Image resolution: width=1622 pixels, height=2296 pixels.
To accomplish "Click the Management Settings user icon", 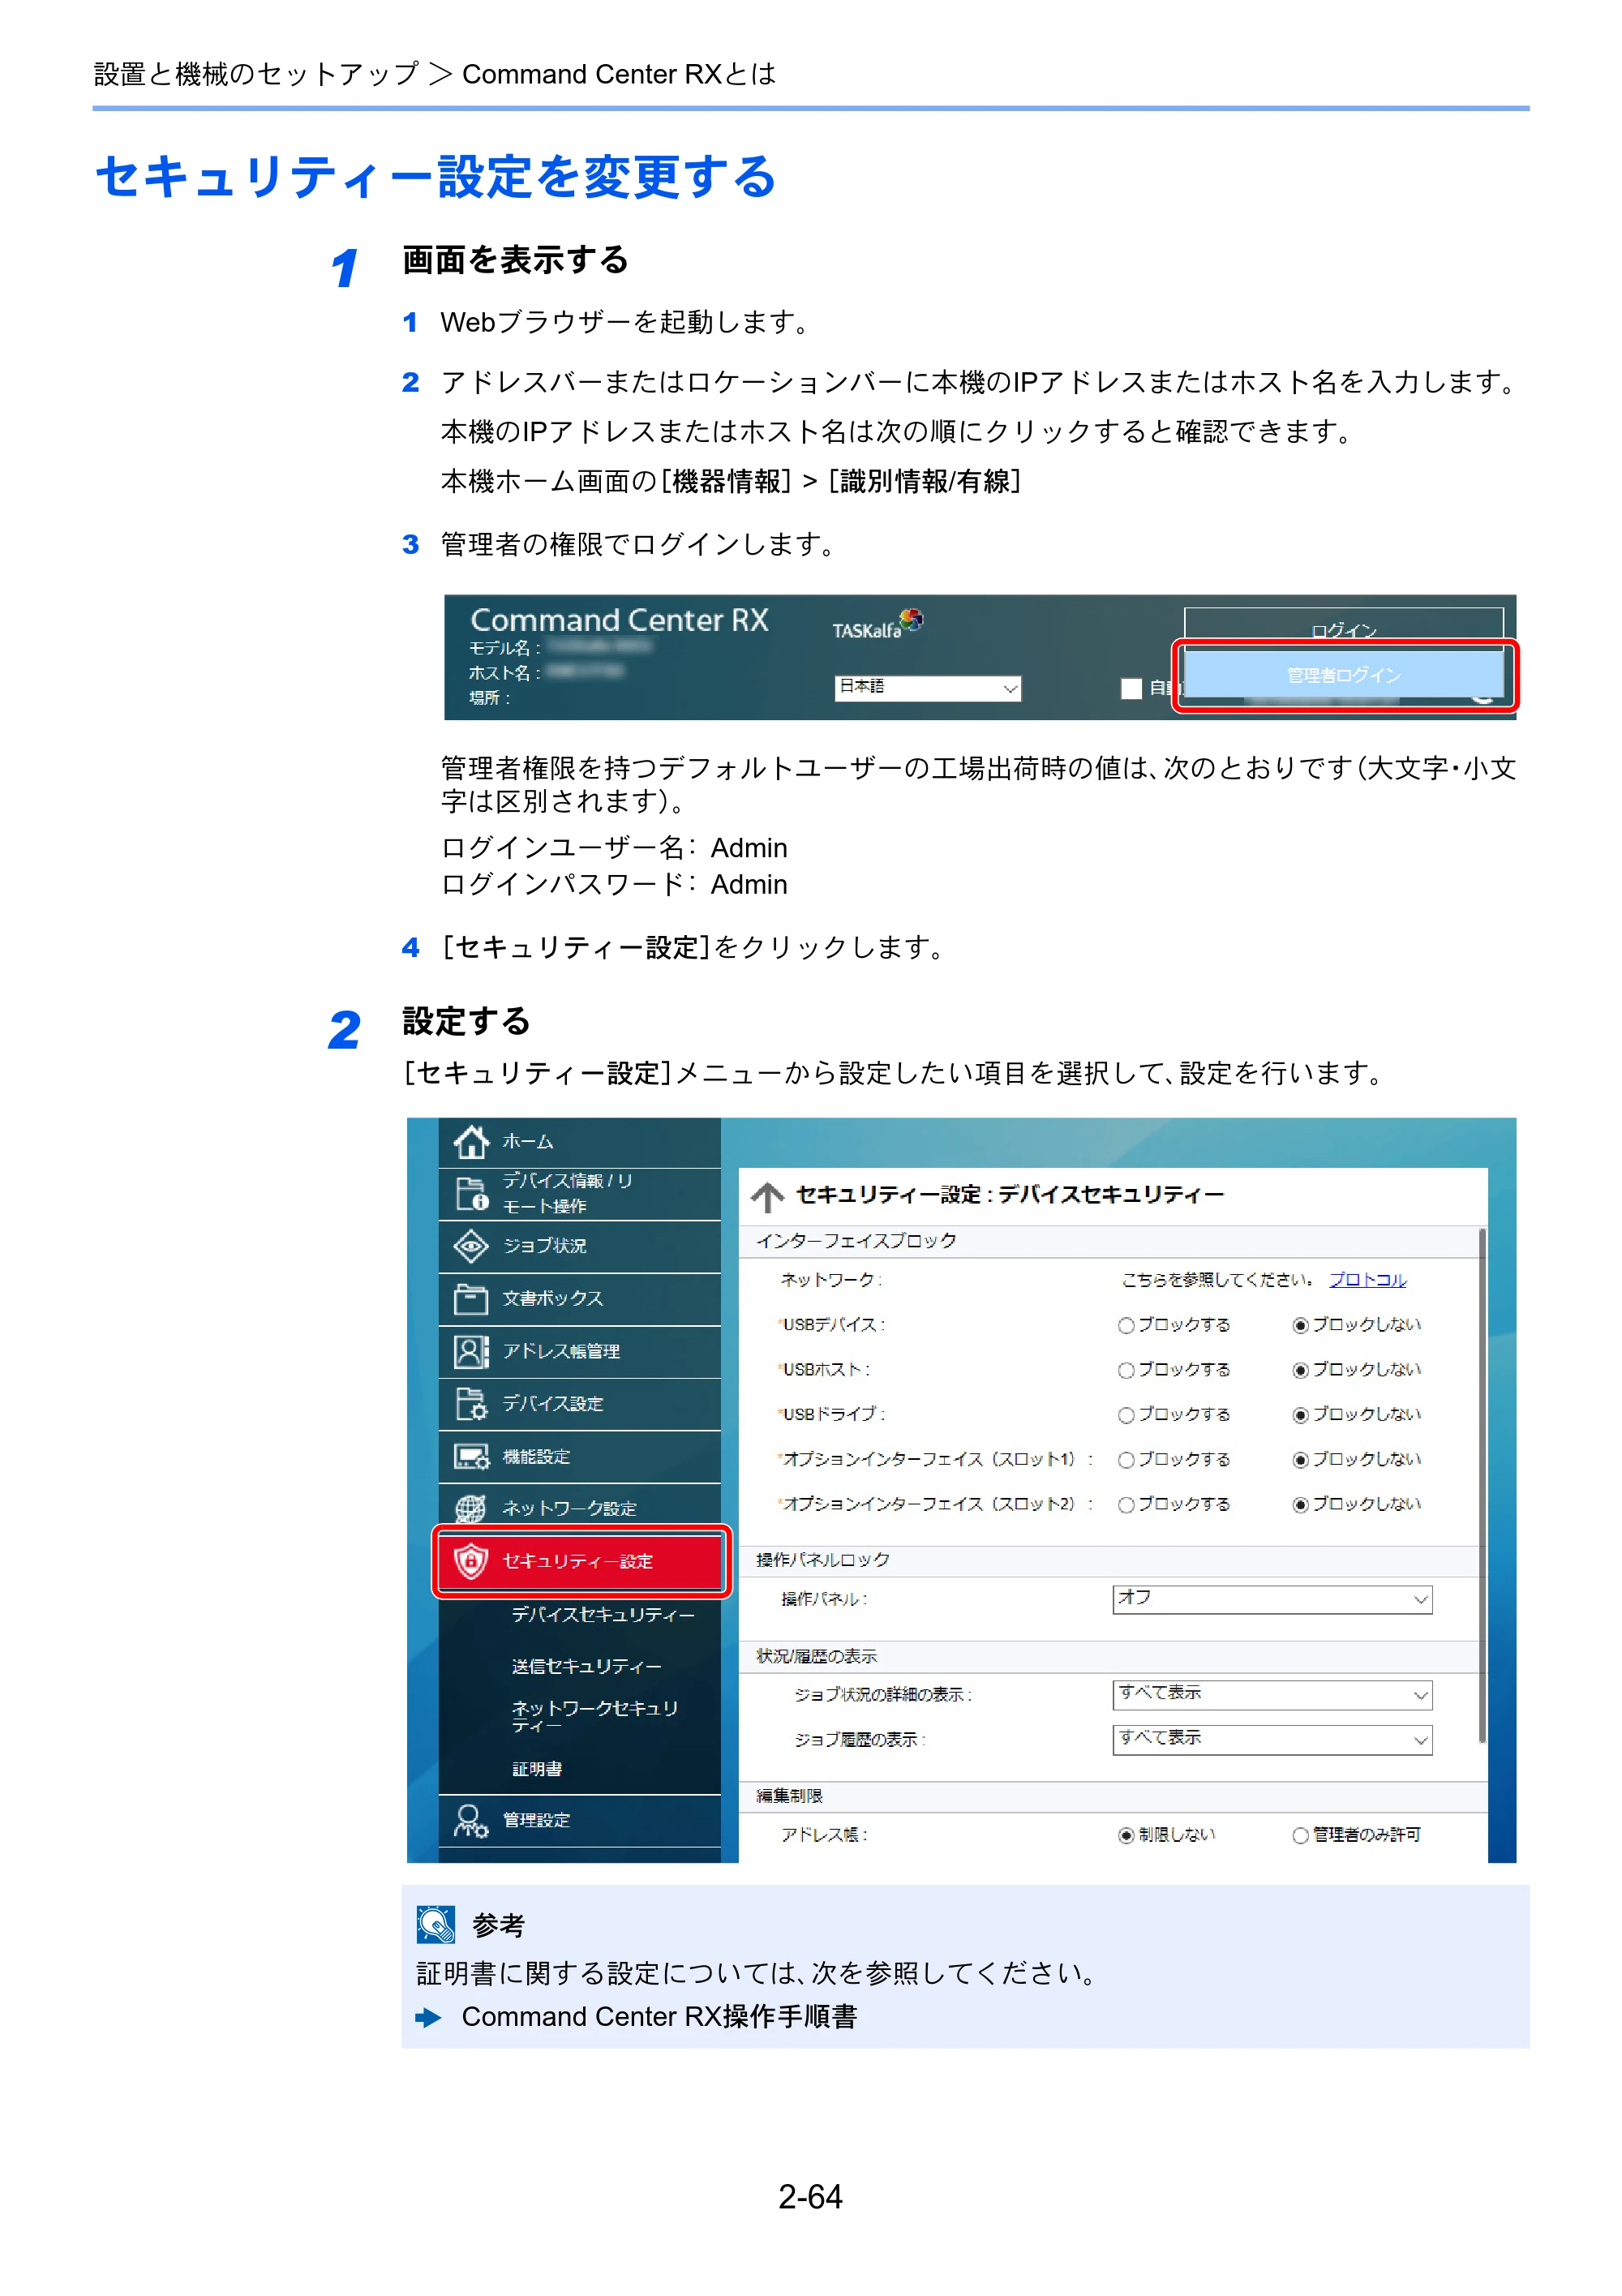I will click(471, 1820).
